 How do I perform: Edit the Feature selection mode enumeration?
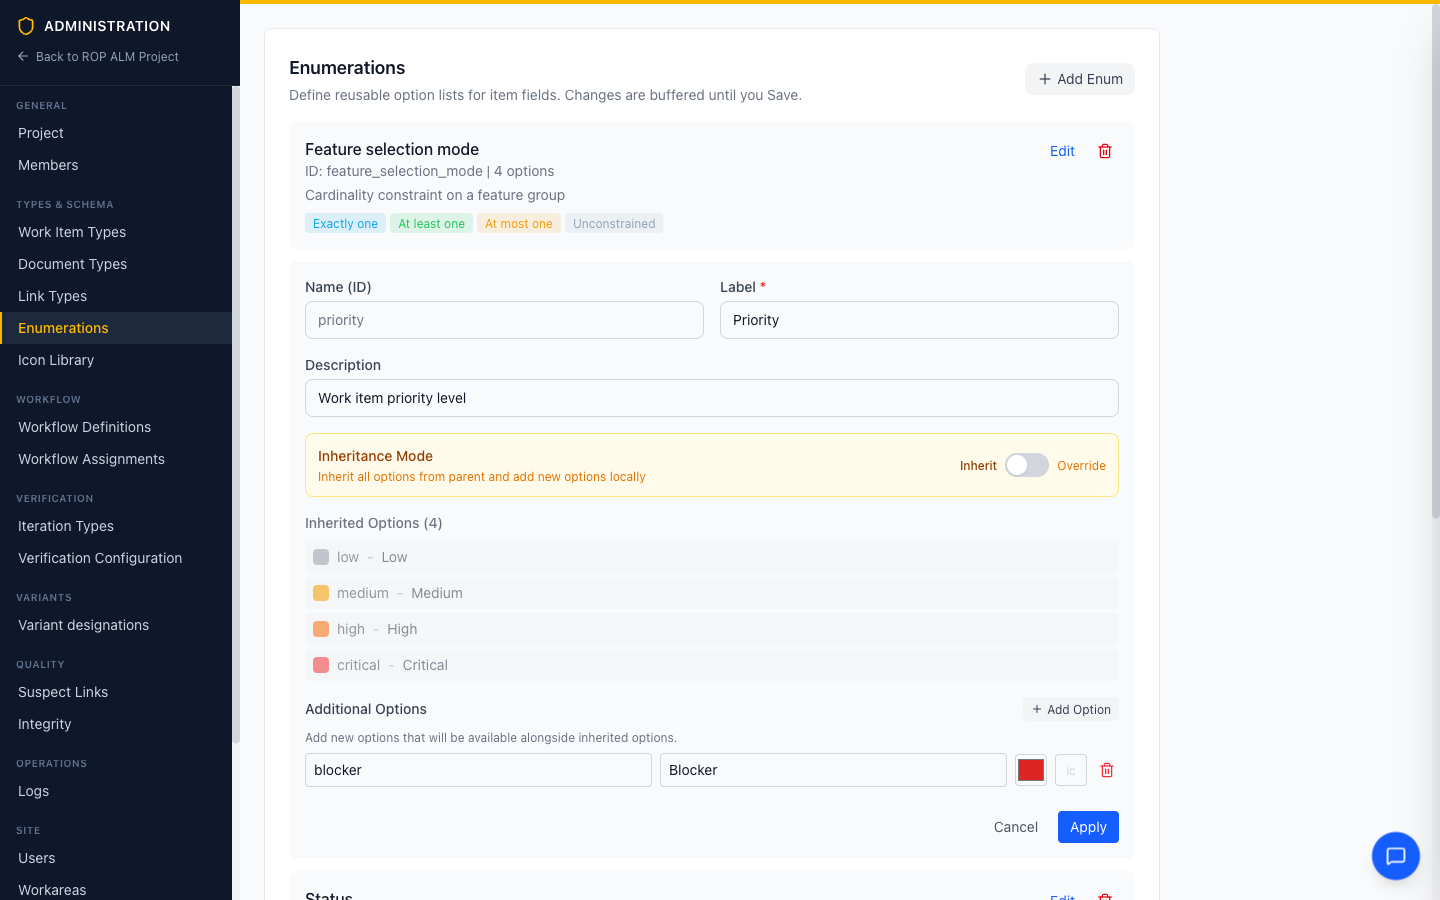point(1062,151)
